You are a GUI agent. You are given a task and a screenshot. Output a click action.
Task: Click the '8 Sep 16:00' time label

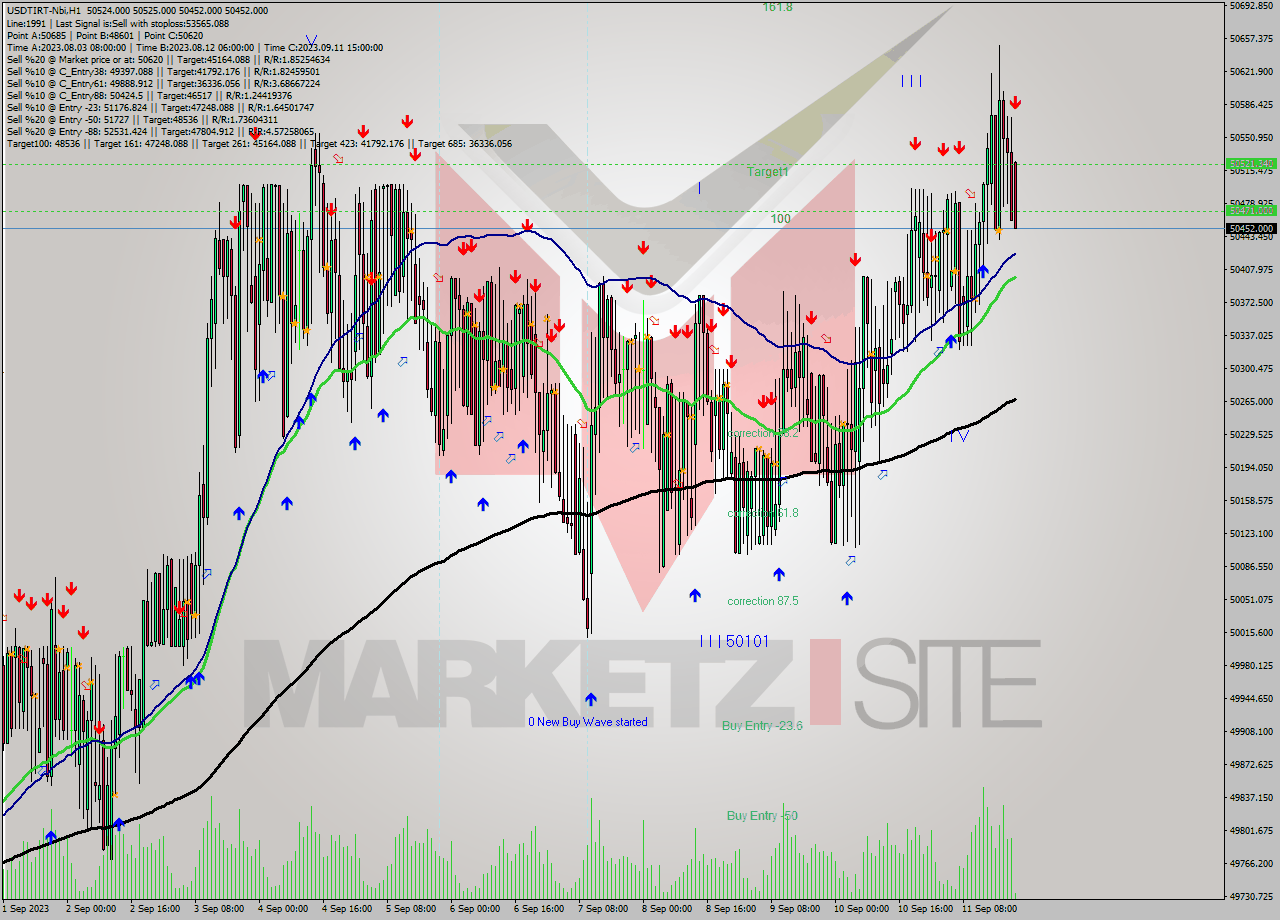731,910
